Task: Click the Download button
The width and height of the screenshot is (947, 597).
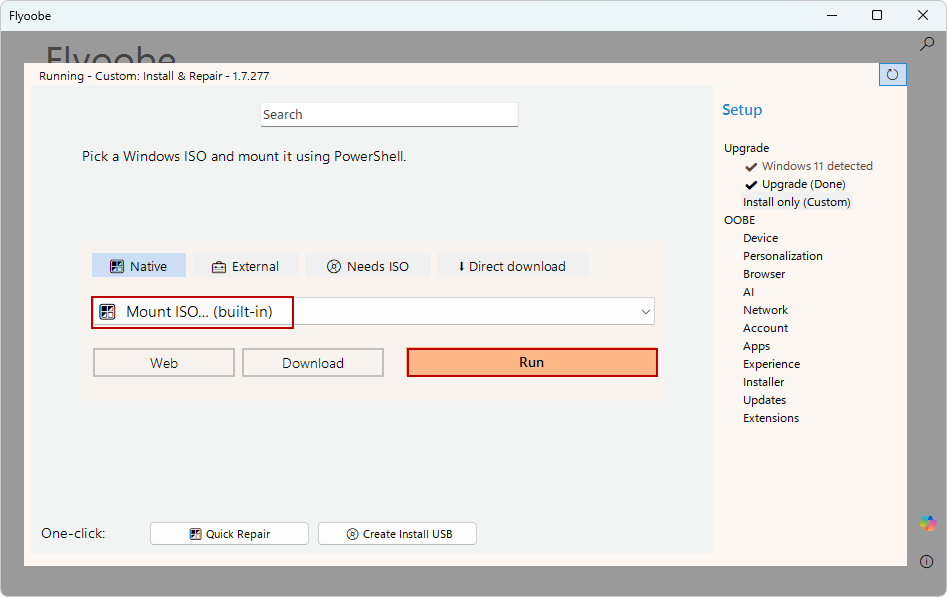Action: 313,363
